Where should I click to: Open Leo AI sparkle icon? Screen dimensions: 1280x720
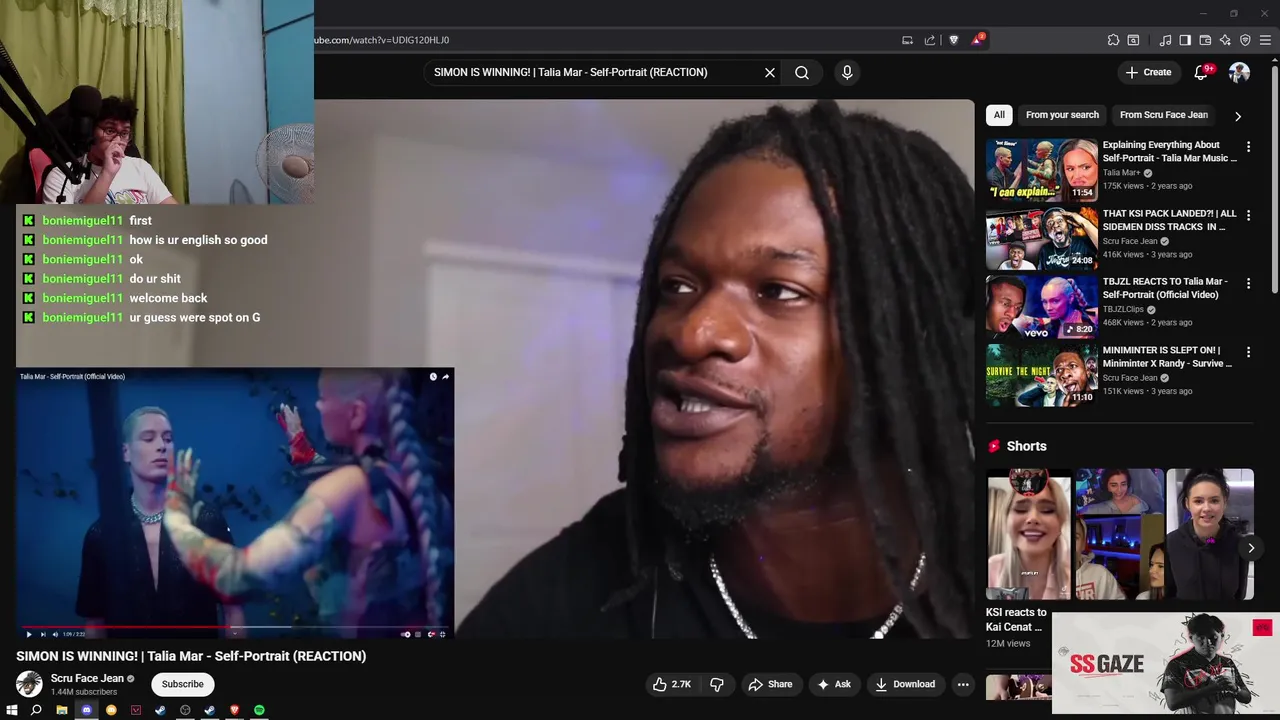pos(1225,40)
